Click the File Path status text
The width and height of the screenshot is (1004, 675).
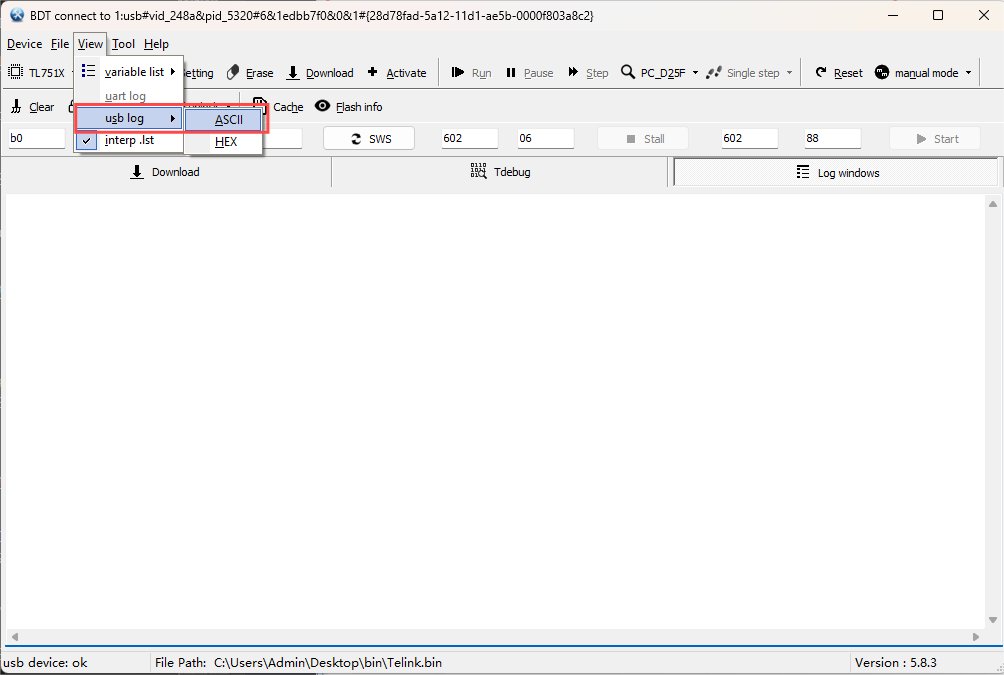coord(298,663)
